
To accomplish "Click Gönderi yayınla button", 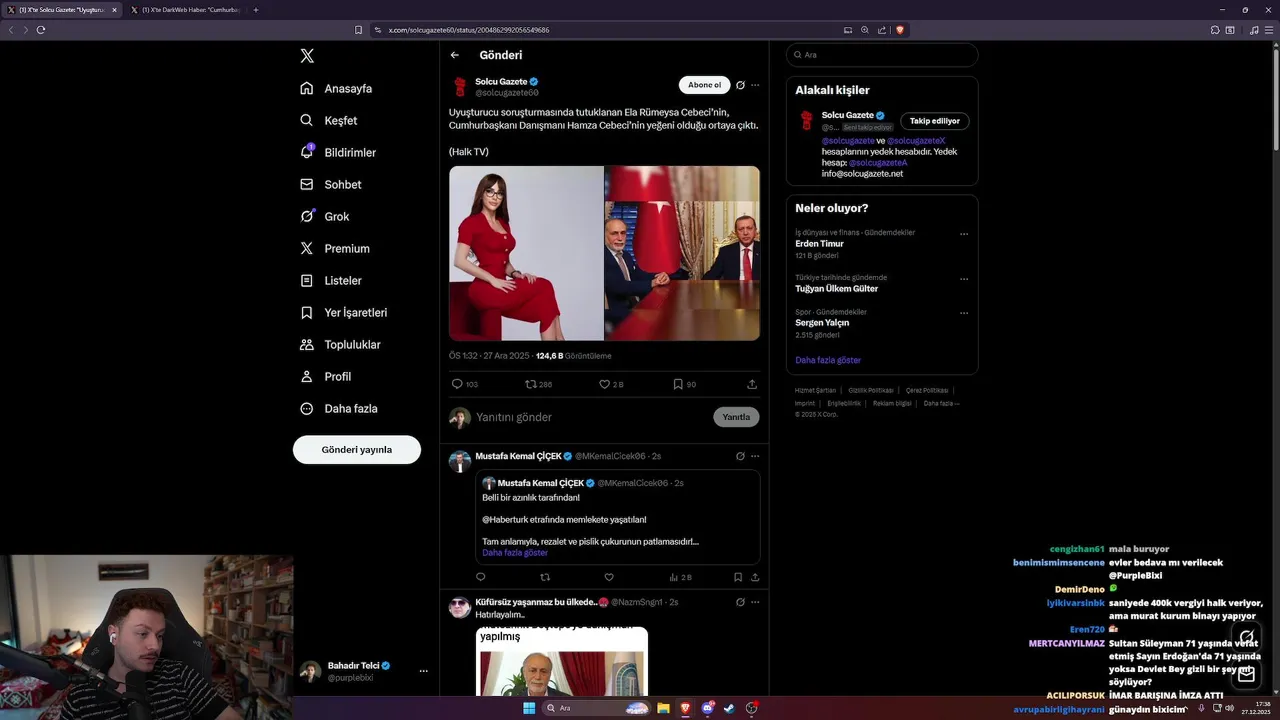I will (x=357, y=449).
